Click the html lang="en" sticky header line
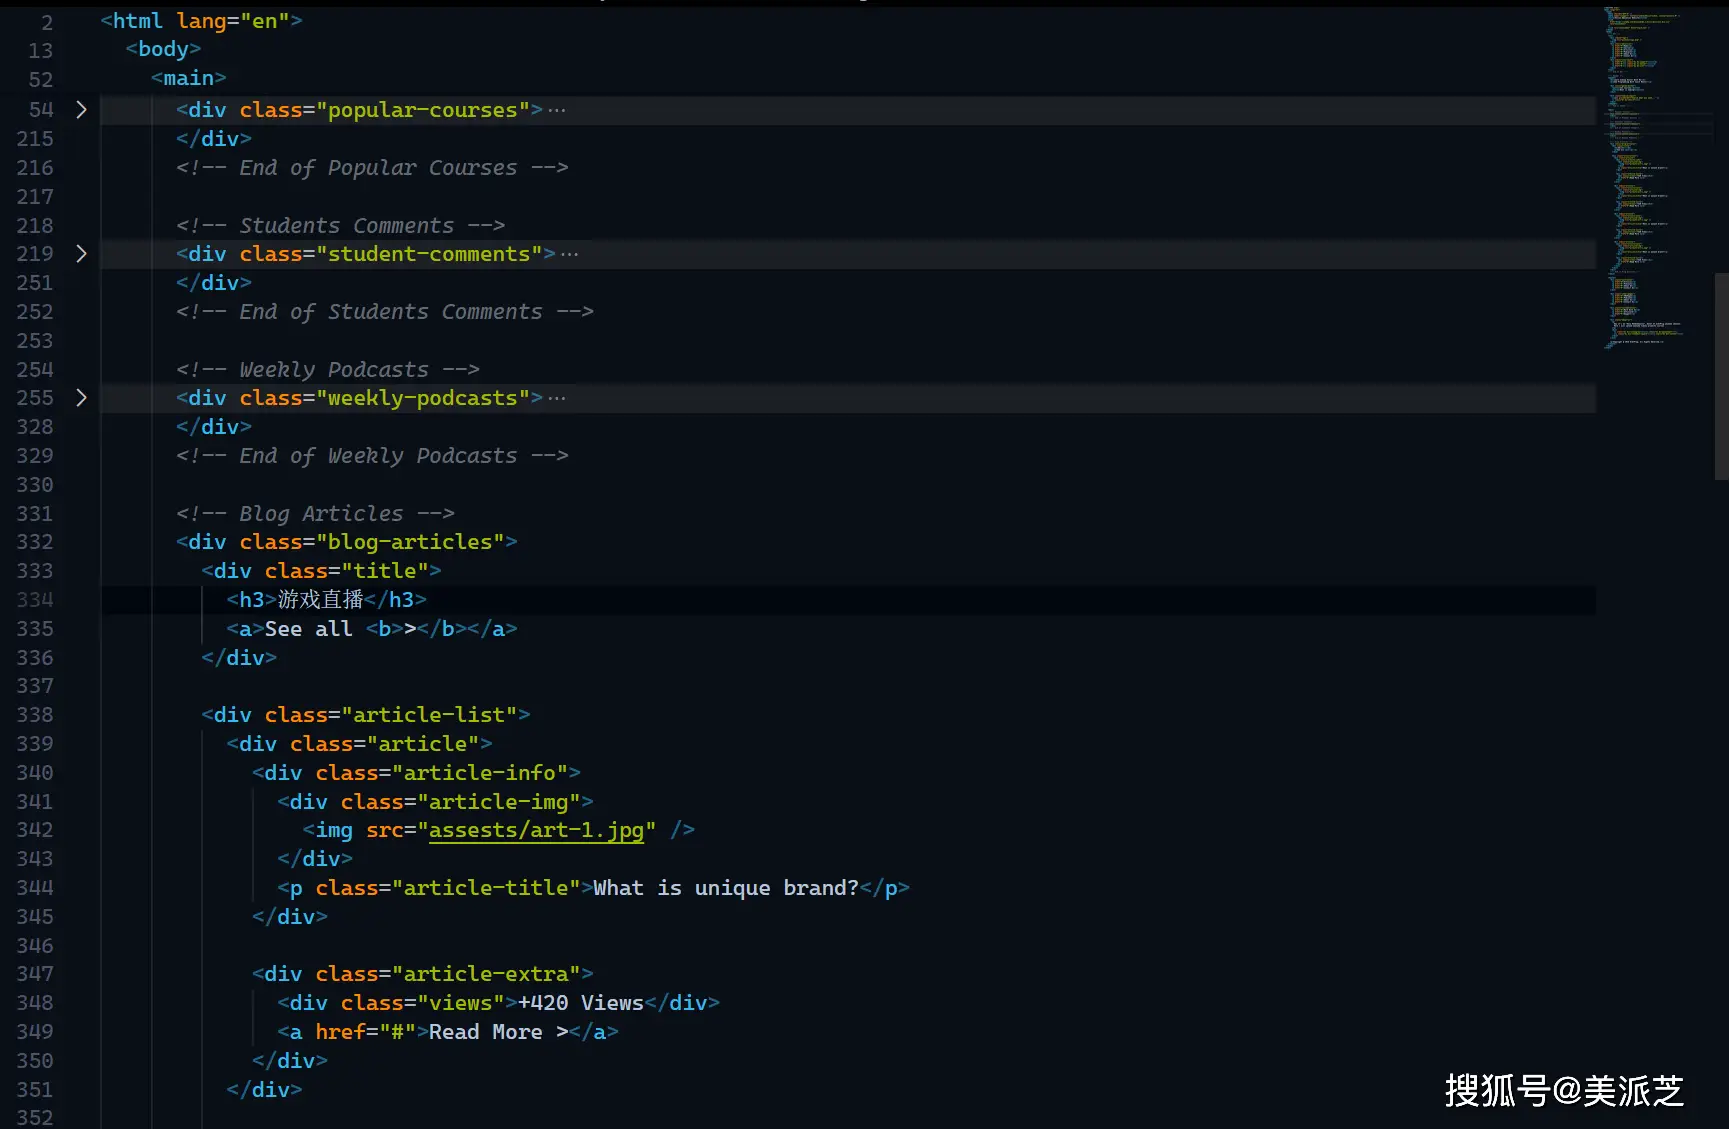1729x1129 pixels. [x=201, y=21]
